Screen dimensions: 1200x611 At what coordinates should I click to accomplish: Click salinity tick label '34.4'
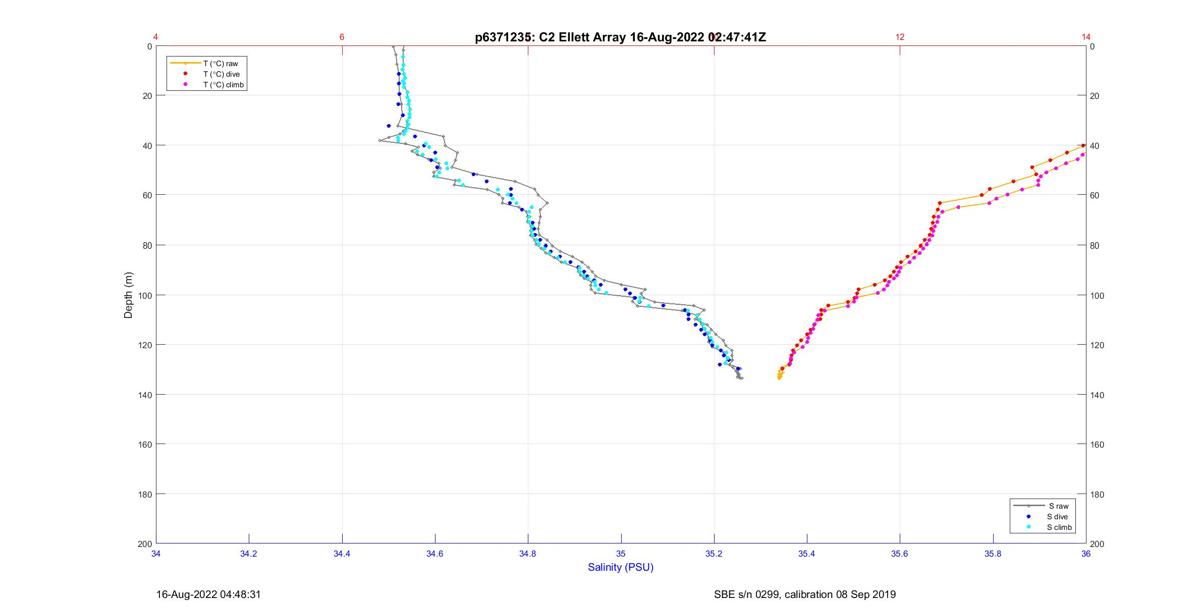pos(342,553)
